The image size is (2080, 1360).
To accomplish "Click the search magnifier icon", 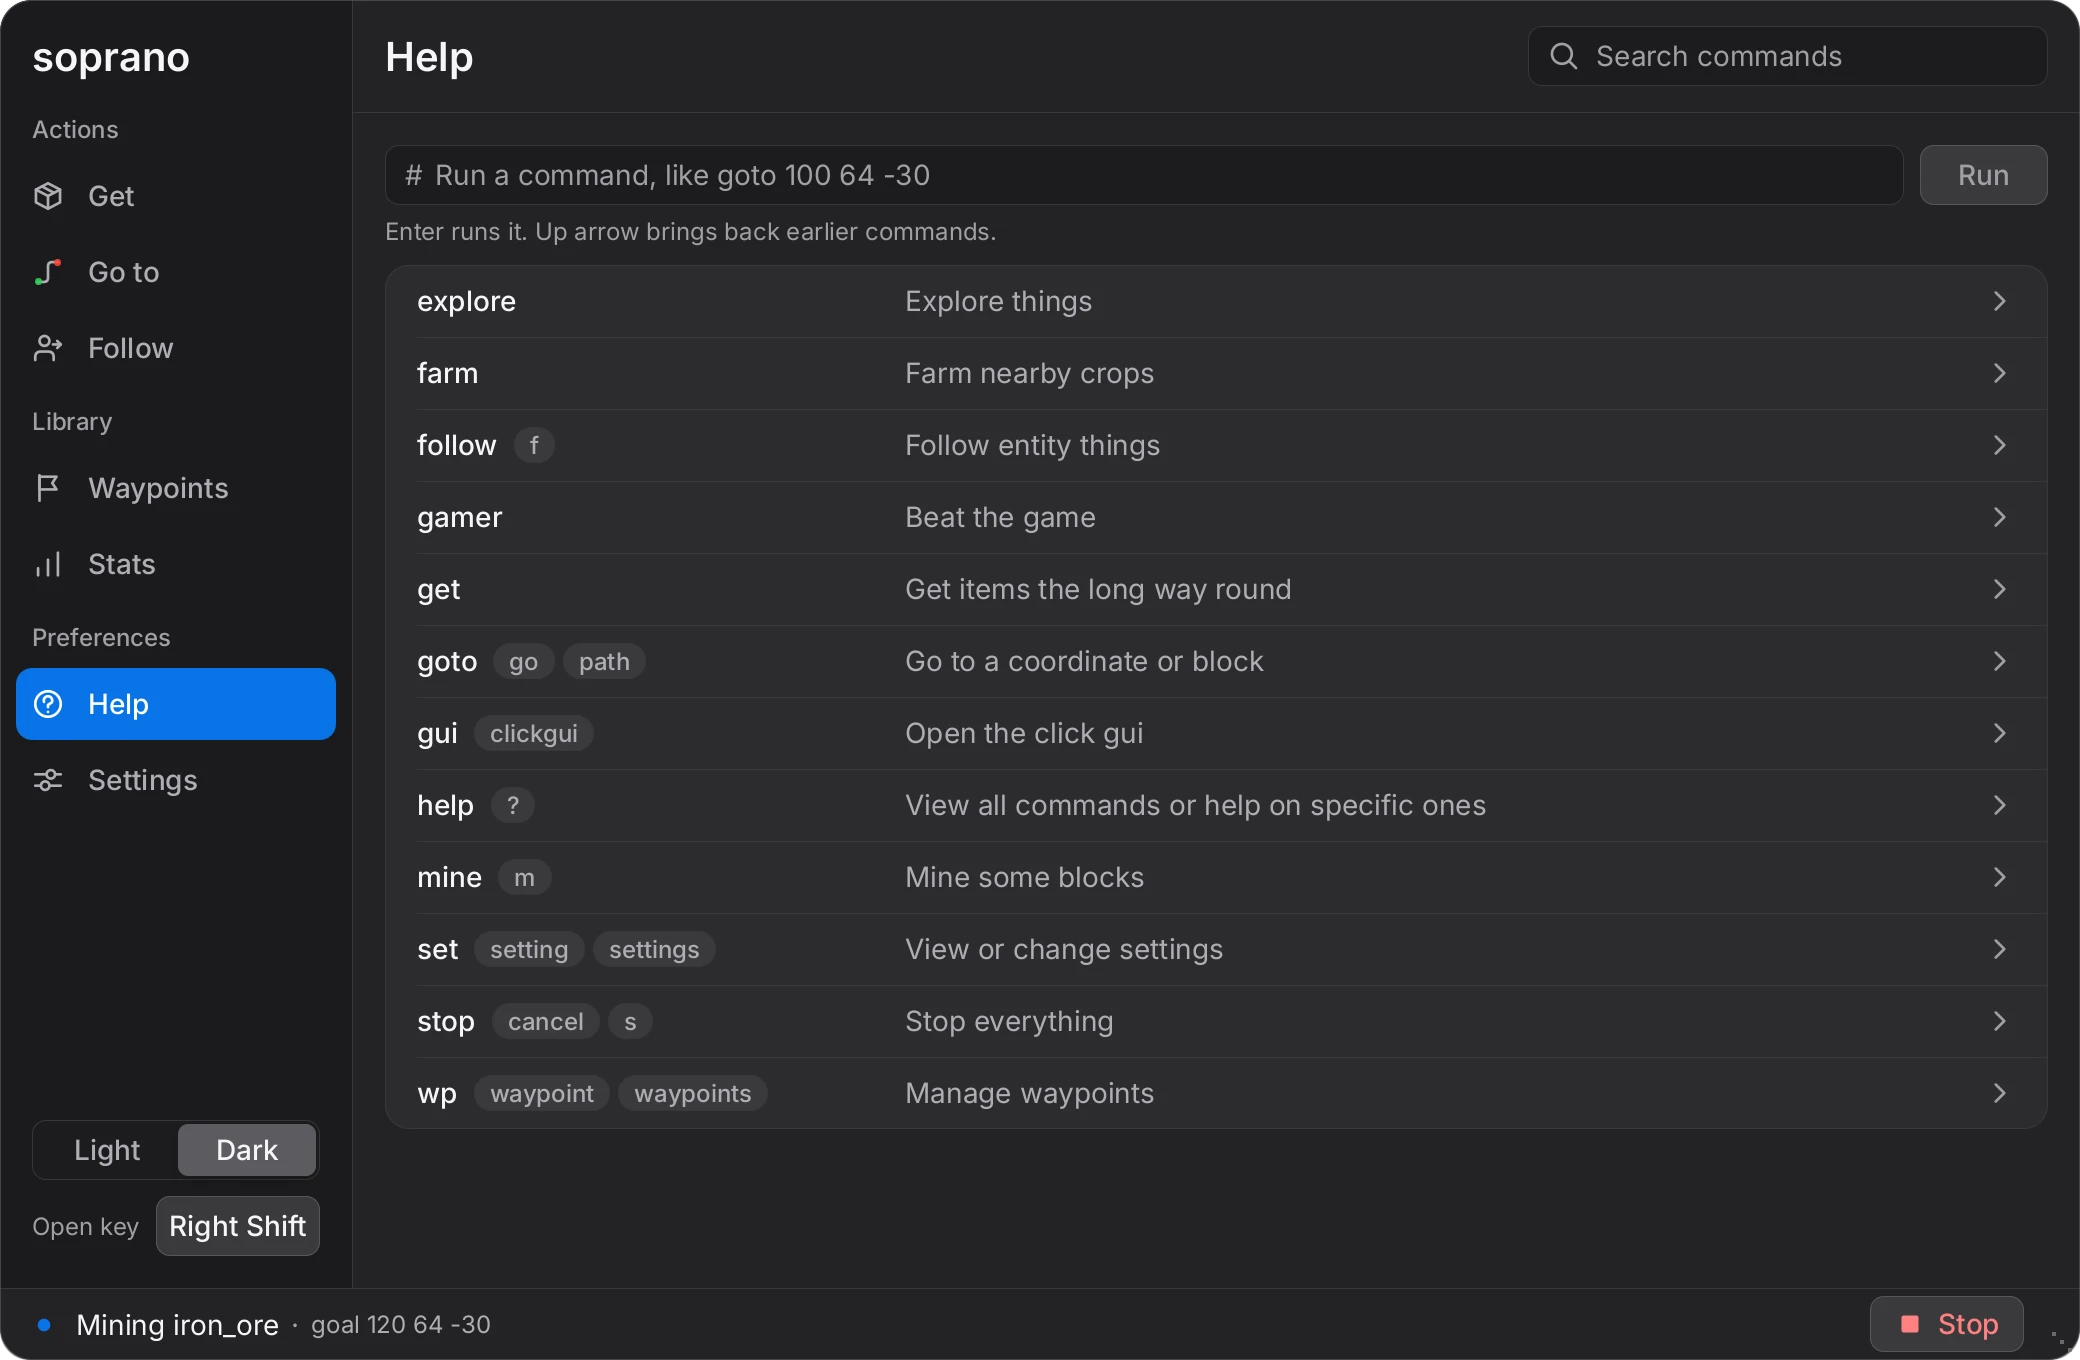I will coord(1564,56).
